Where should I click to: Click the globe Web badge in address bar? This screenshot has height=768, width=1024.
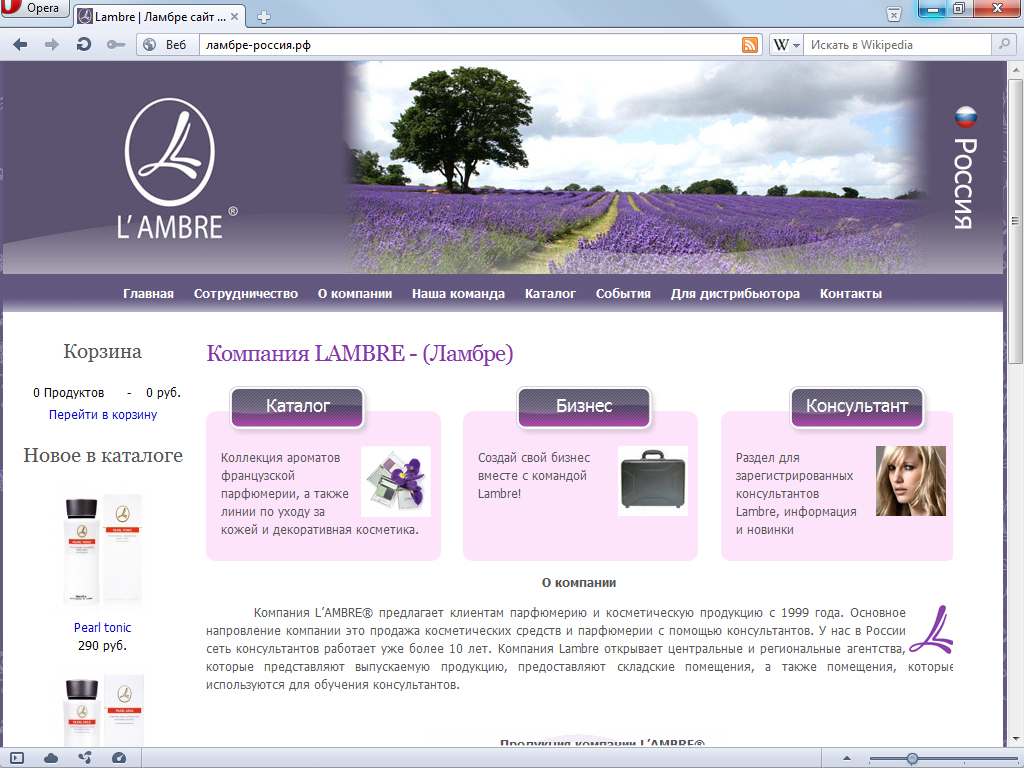(167, 44)
